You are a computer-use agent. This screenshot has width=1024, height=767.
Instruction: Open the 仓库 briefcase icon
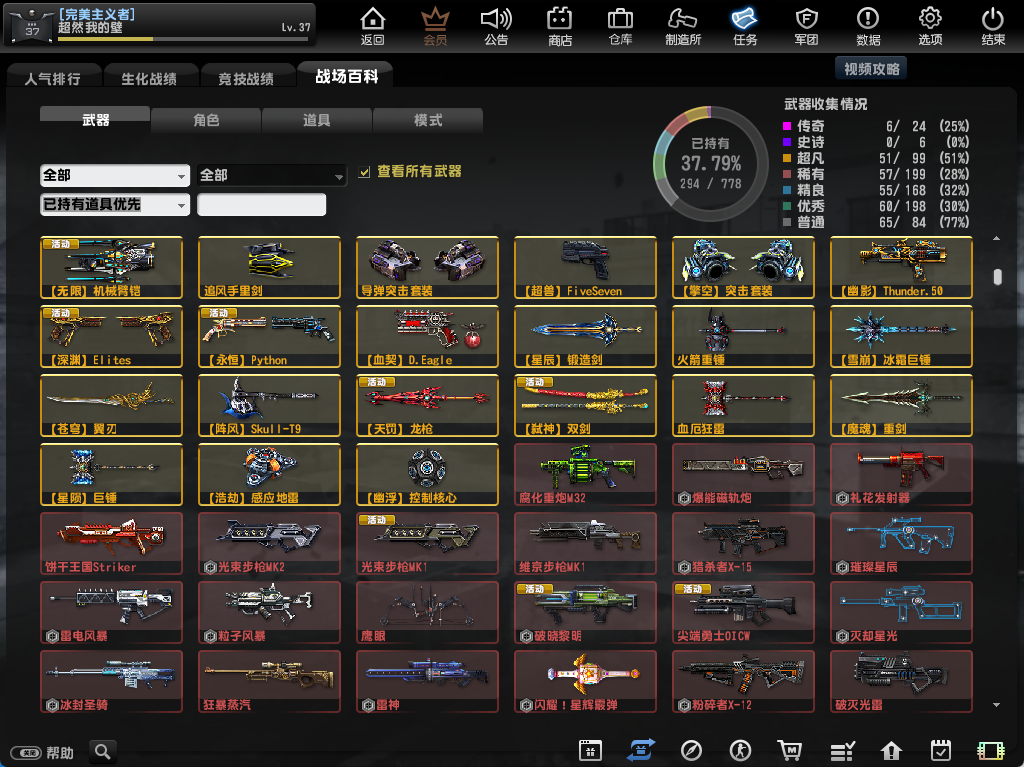[x=620, y=20]
